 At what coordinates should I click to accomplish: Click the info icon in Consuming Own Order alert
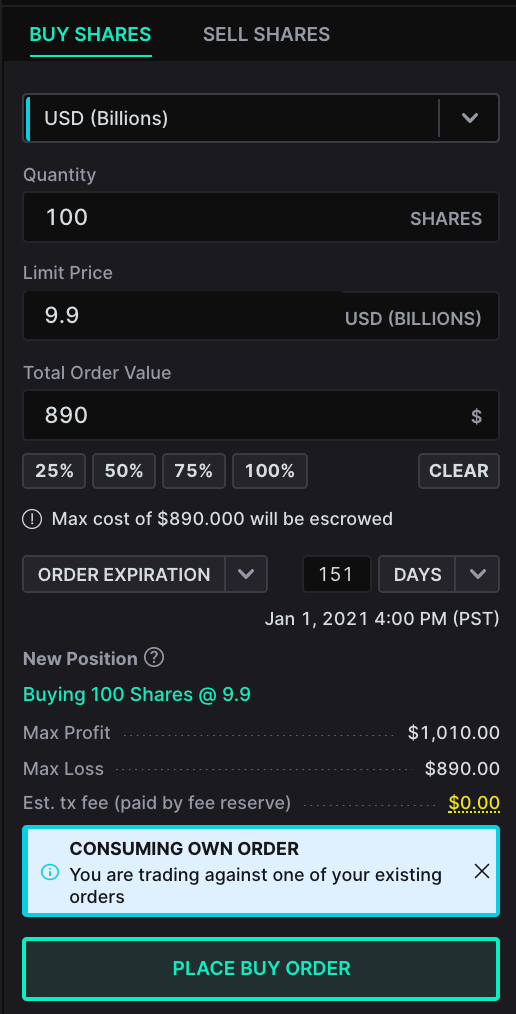point(50,872)
